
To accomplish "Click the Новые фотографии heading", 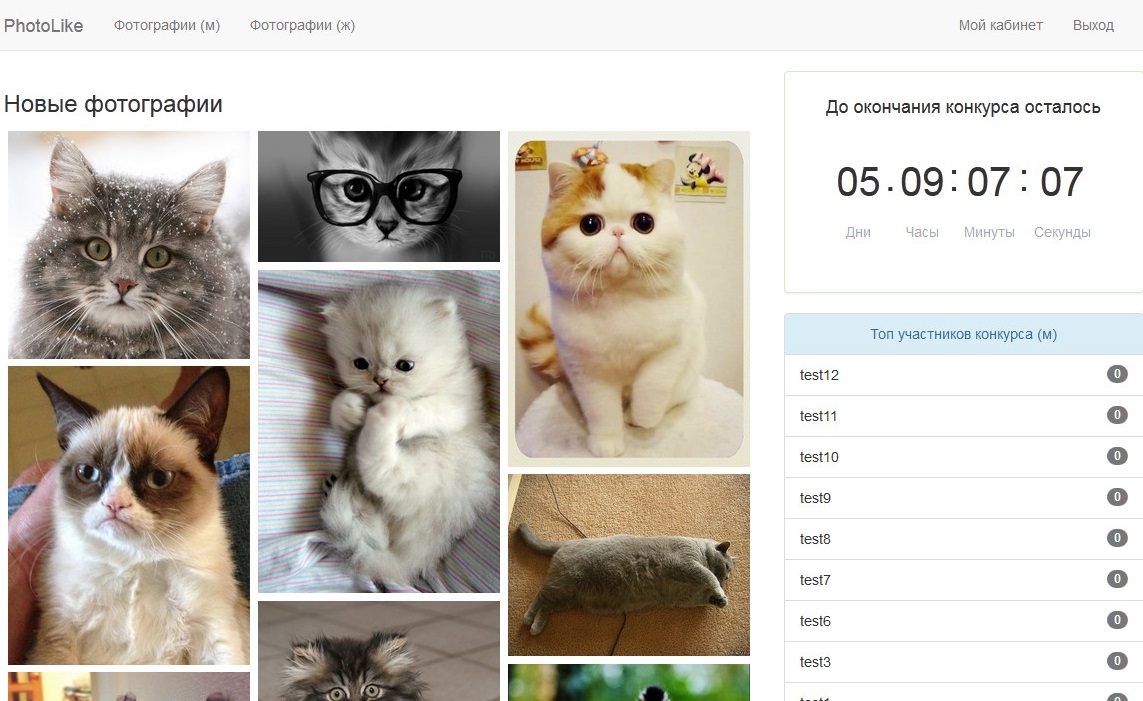I will tap(113, 104).
